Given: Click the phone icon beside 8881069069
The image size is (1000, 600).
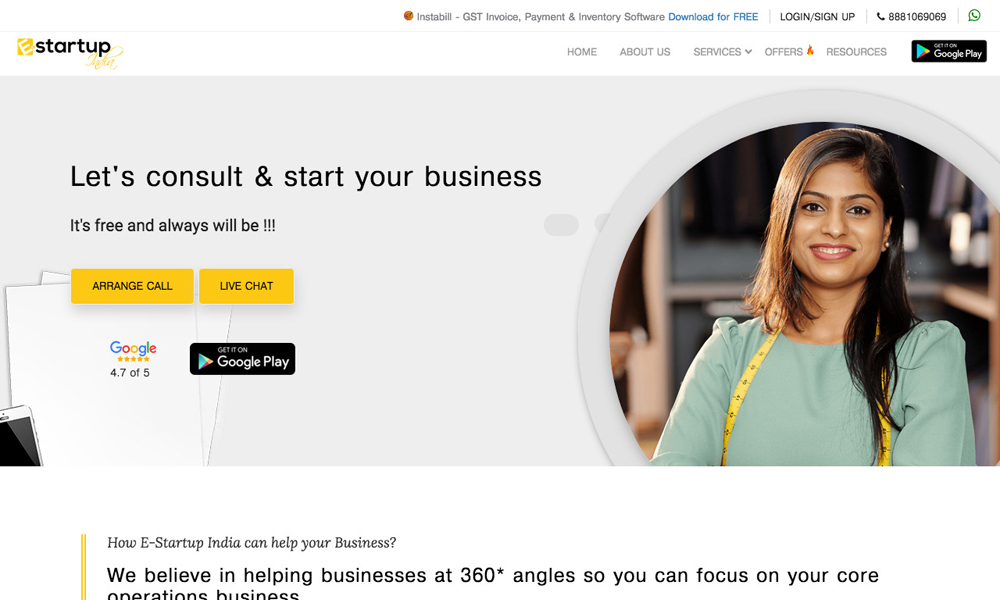Looking at the screenshot, I should click(x=881, y=17).
